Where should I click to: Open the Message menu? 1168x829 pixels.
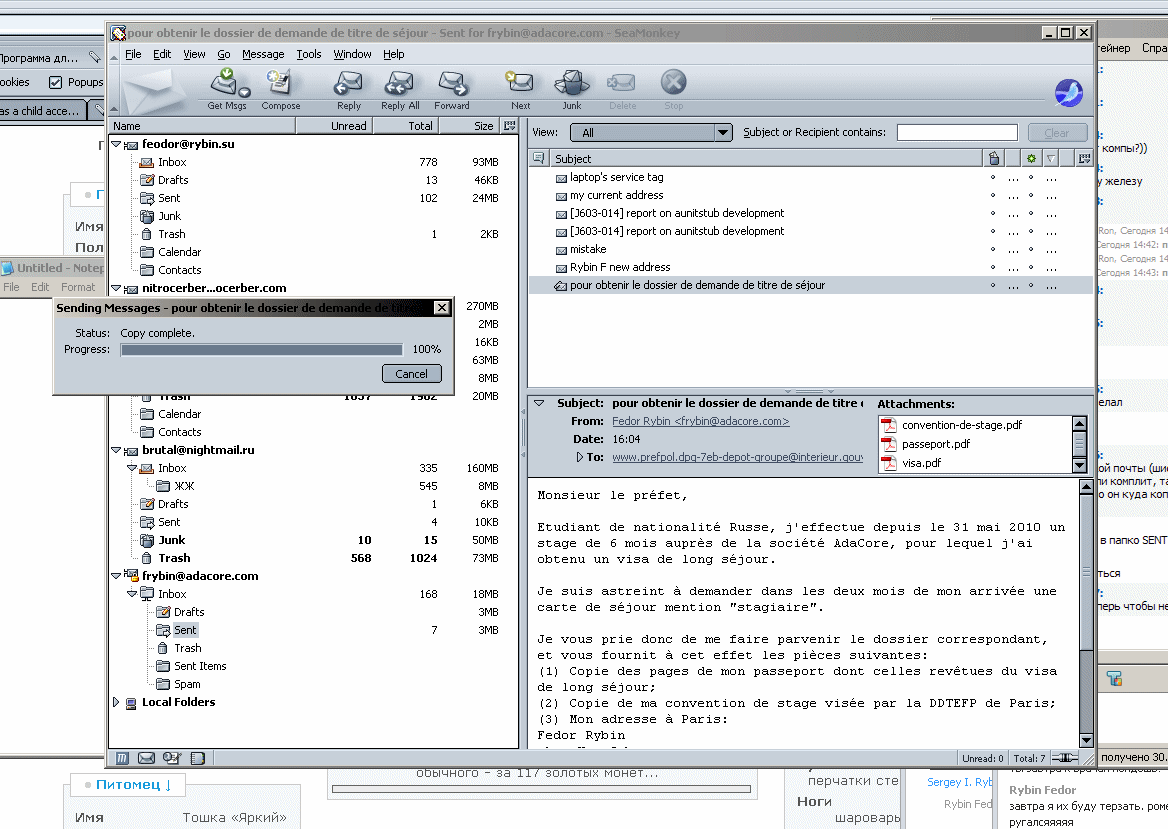263,54
